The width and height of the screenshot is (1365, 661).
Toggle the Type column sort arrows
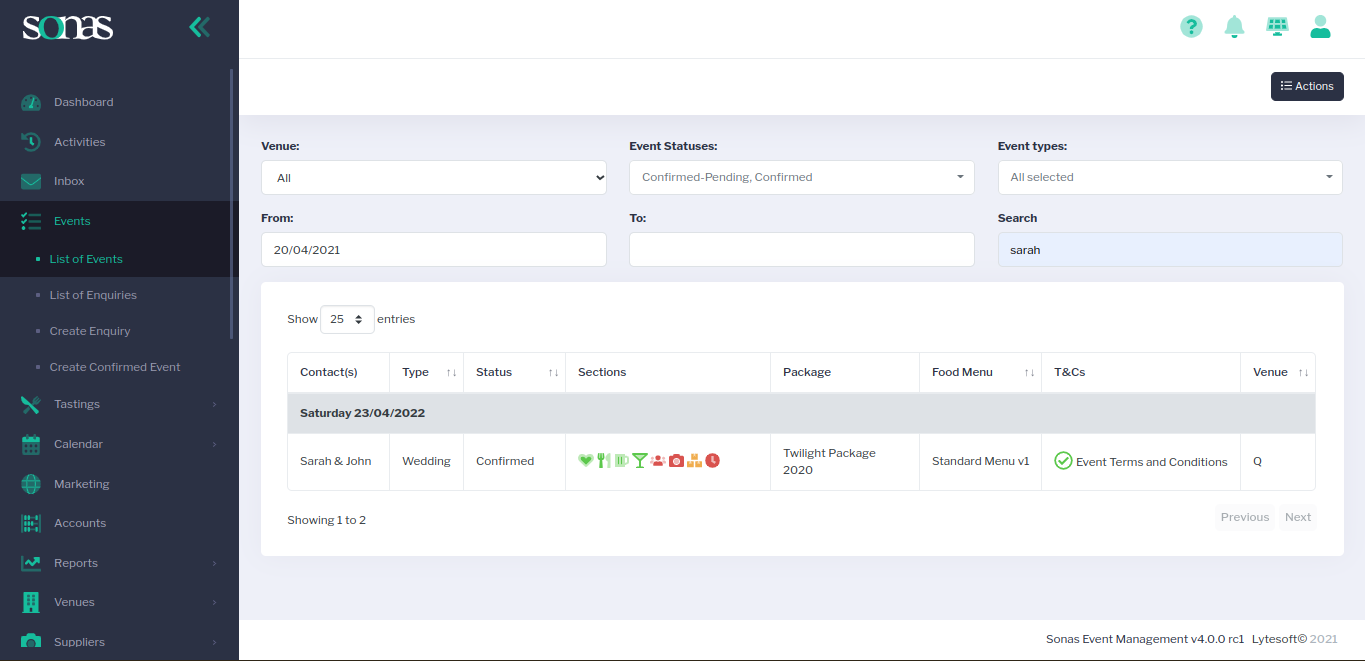tap(450, 372)
